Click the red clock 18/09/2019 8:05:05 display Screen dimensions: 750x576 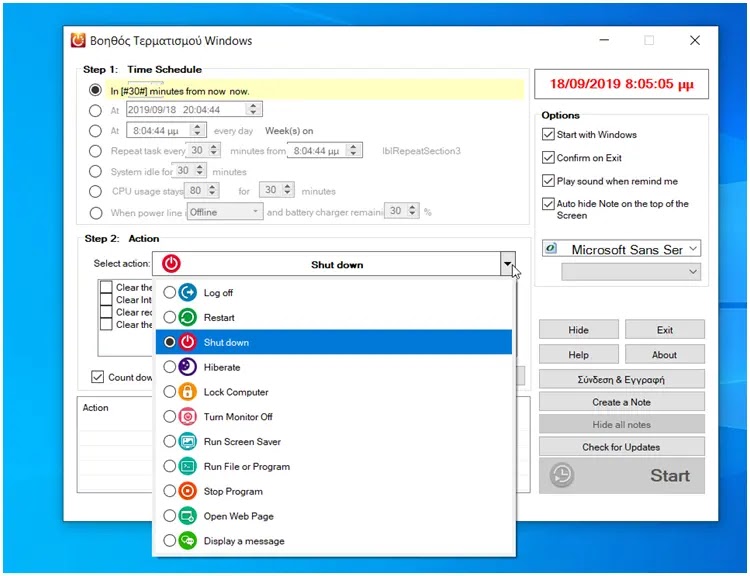click(621, 84)
